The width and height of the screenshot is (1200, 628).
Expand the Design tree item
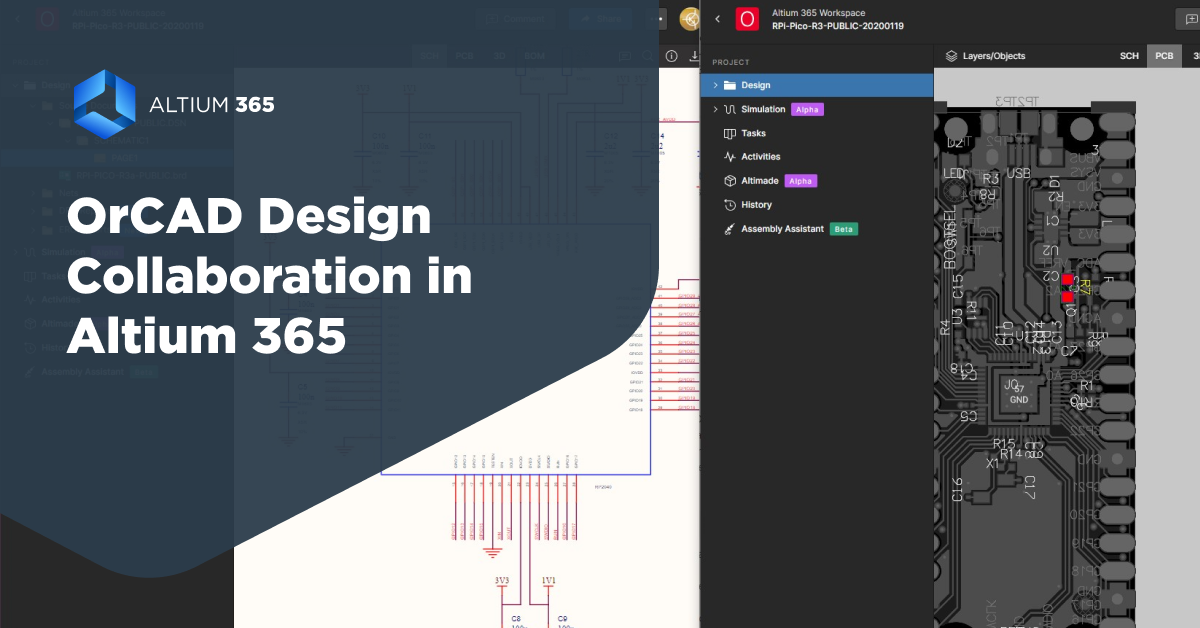point(715,85)
